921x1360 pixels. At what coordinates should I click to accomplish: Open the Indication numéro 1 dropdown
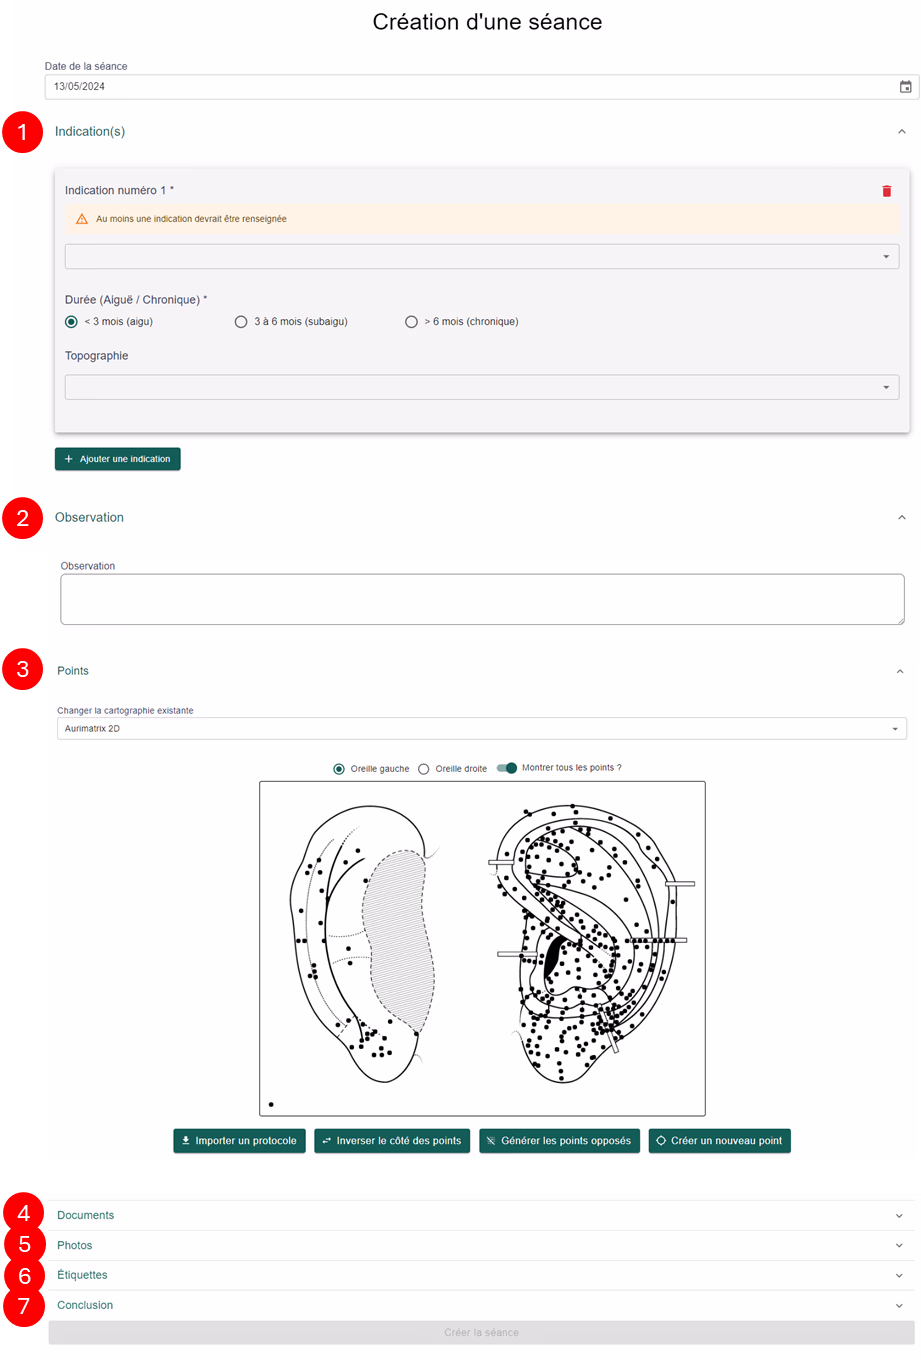(x=482, y=257)
